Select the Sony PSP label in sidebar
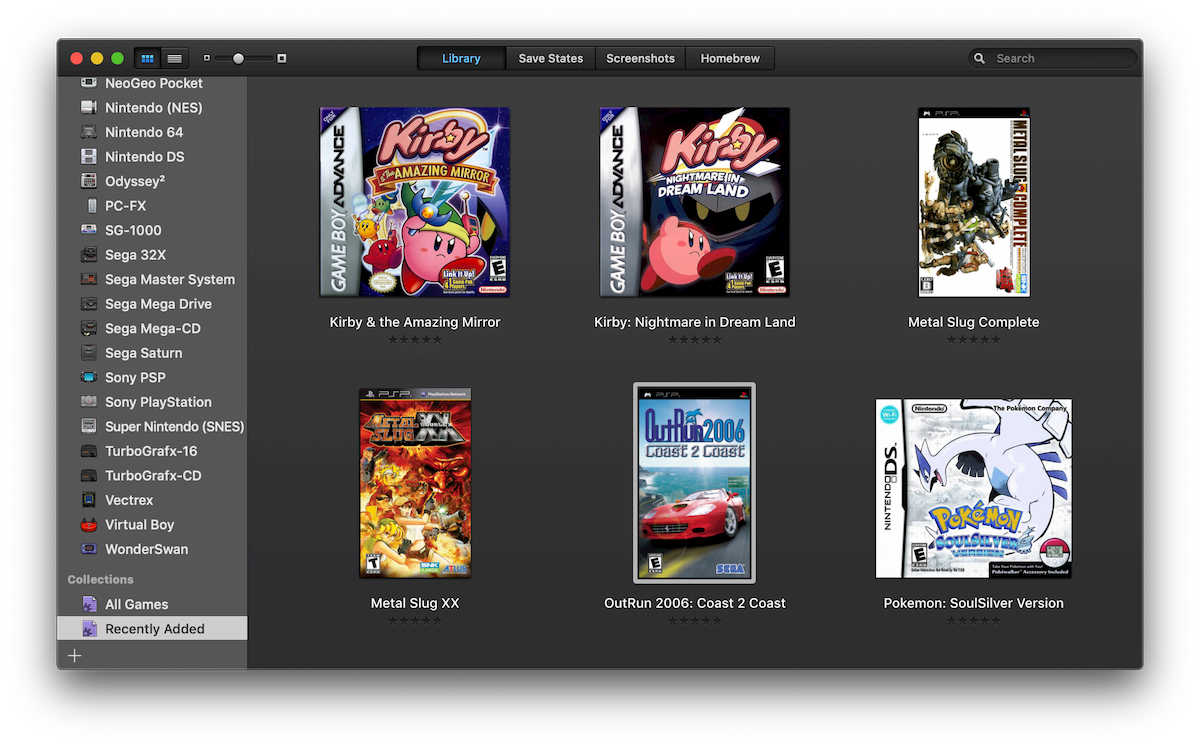The width and height of the screenshot is (1200, 745). click(135, 377)
